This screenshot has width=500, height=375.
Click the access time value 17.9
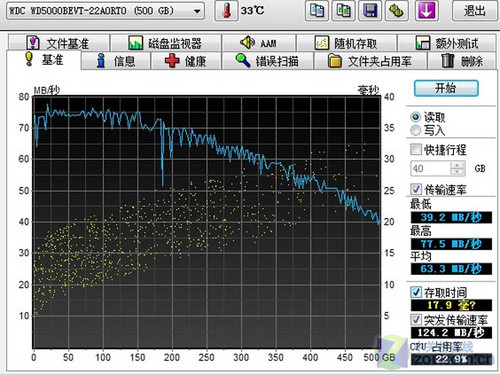click(451, 305)
